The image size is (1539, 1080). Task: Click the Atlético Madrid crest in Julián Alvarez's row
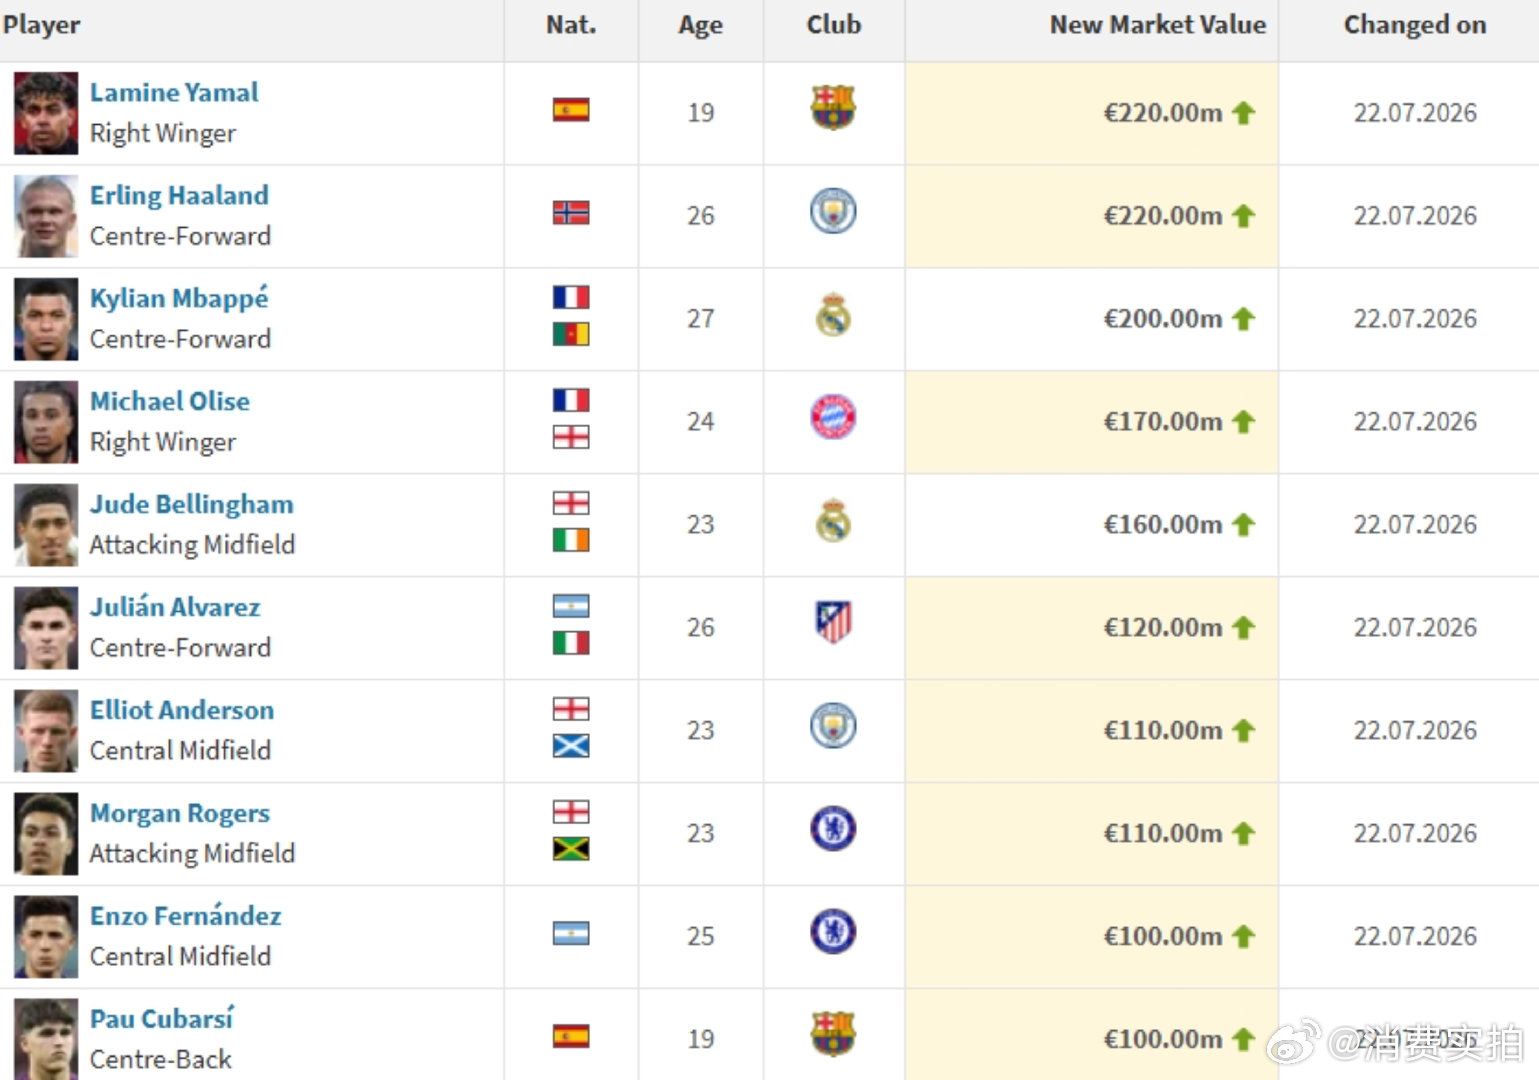(833, 622)
